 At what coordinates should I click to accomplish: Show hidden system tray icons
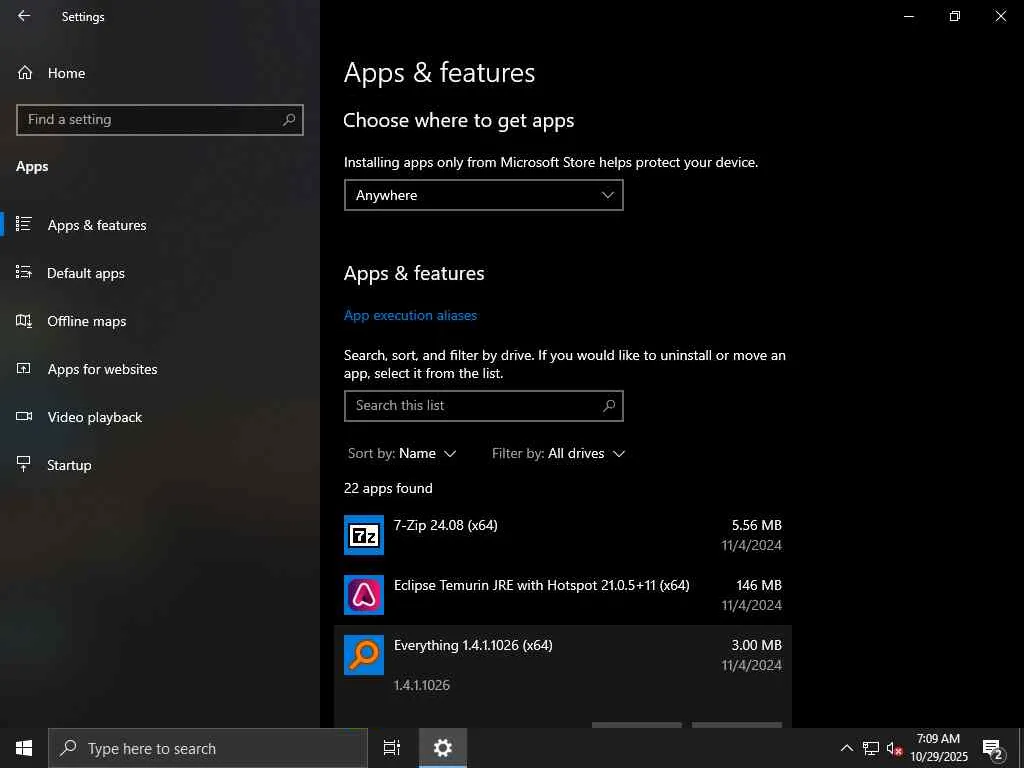click(x=846, y=748)
